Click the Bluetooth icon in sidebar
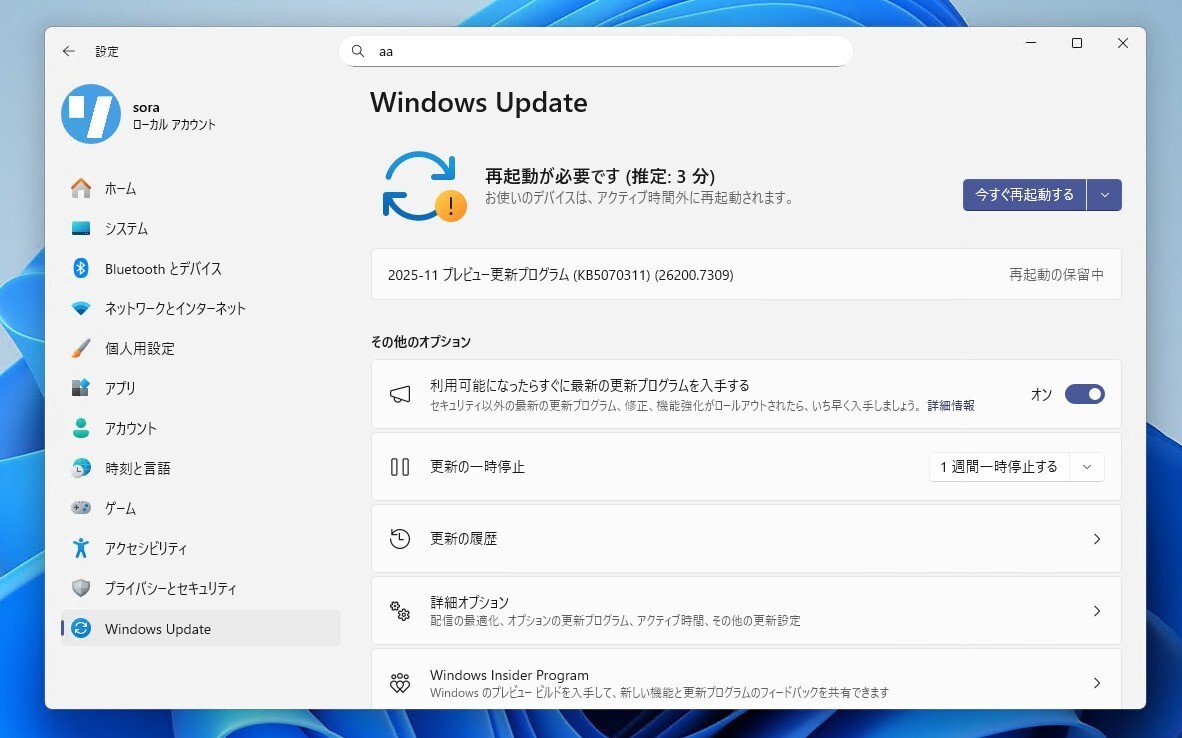Image resolution: width=1182 pixels, height=738 pixels. click(x=81, y=268)
